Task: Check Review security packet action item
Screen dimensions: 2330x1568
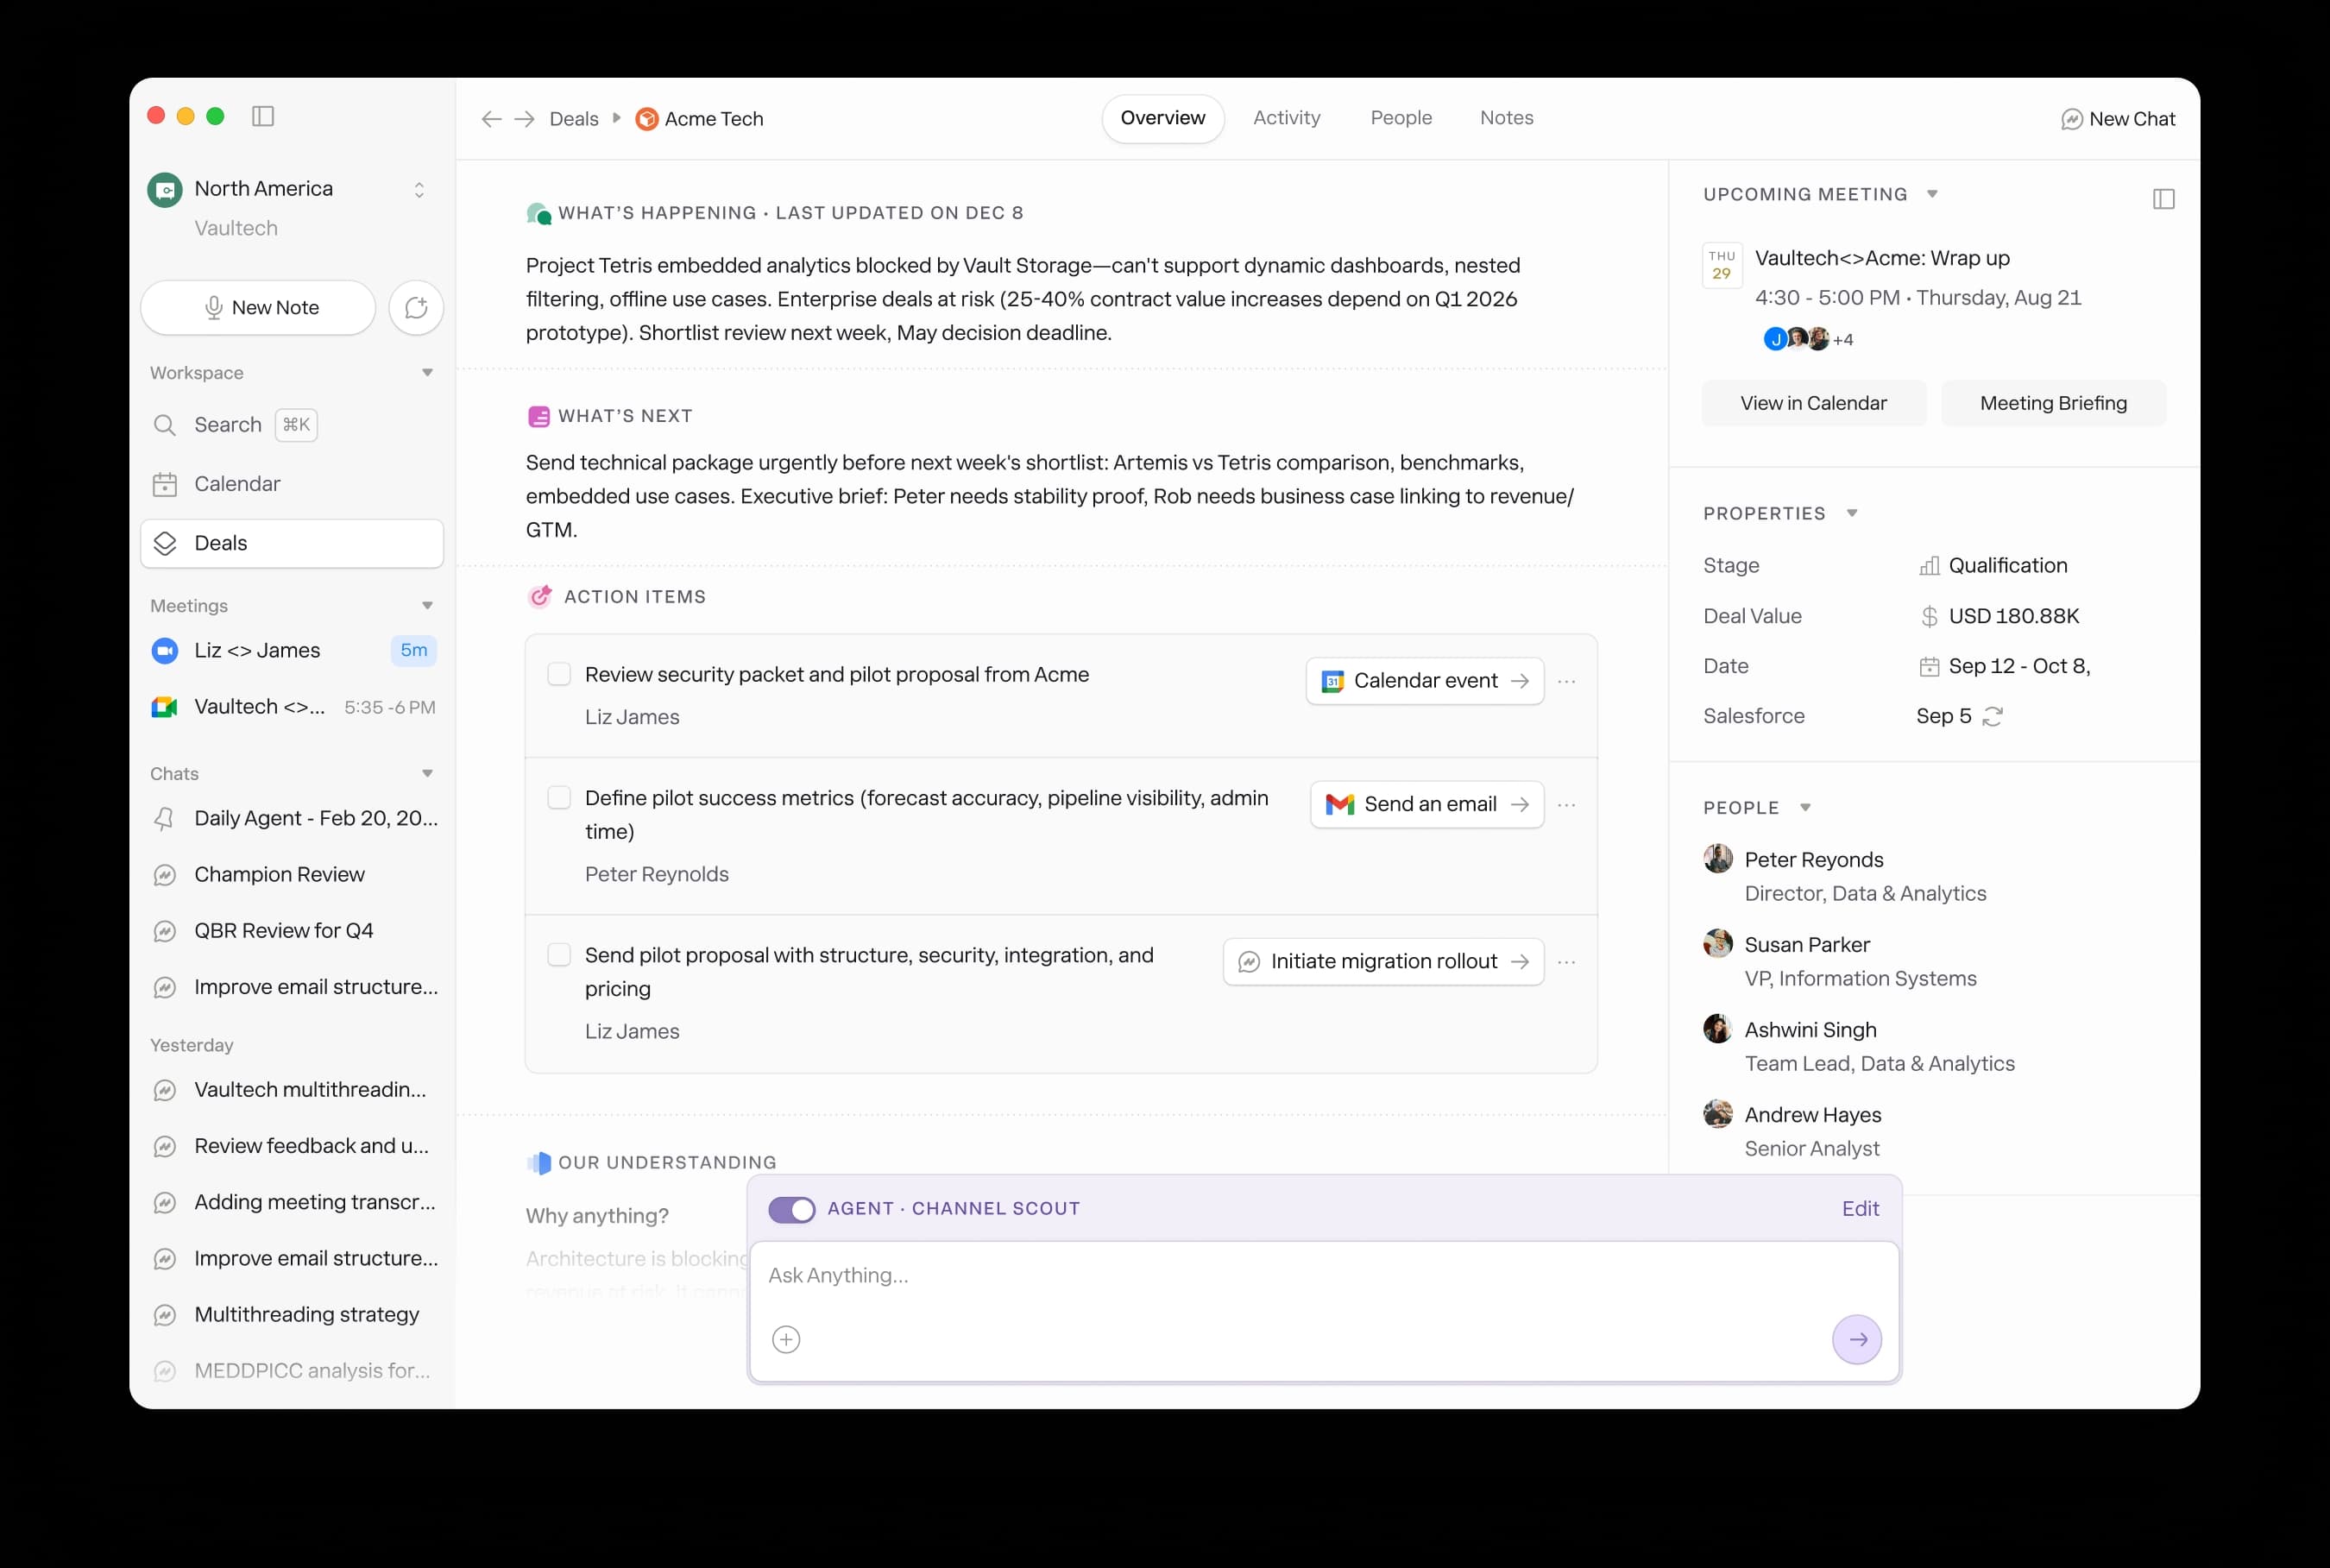Action: pos(559,674)
